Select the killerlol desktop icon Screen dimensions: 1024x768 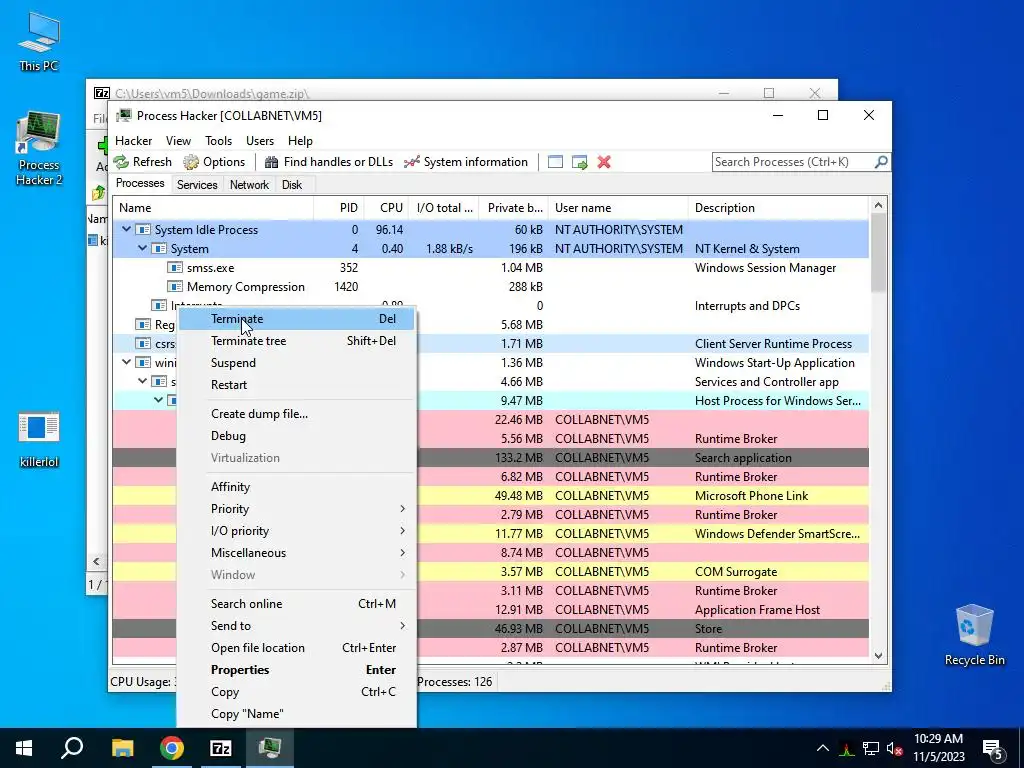[x=39, y=440]
